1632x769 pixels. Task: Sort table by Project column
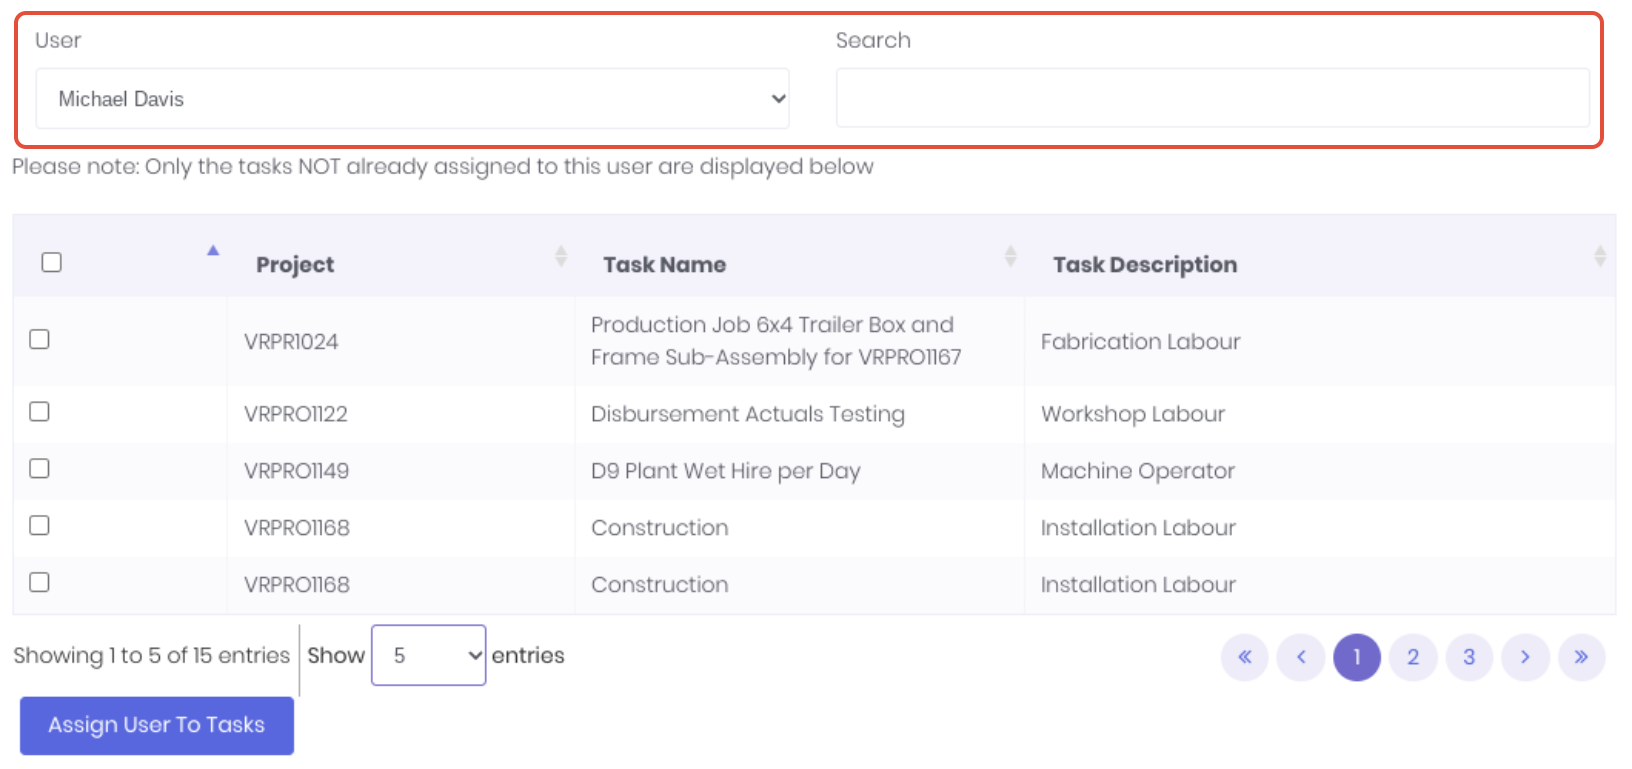pos(295,265)
